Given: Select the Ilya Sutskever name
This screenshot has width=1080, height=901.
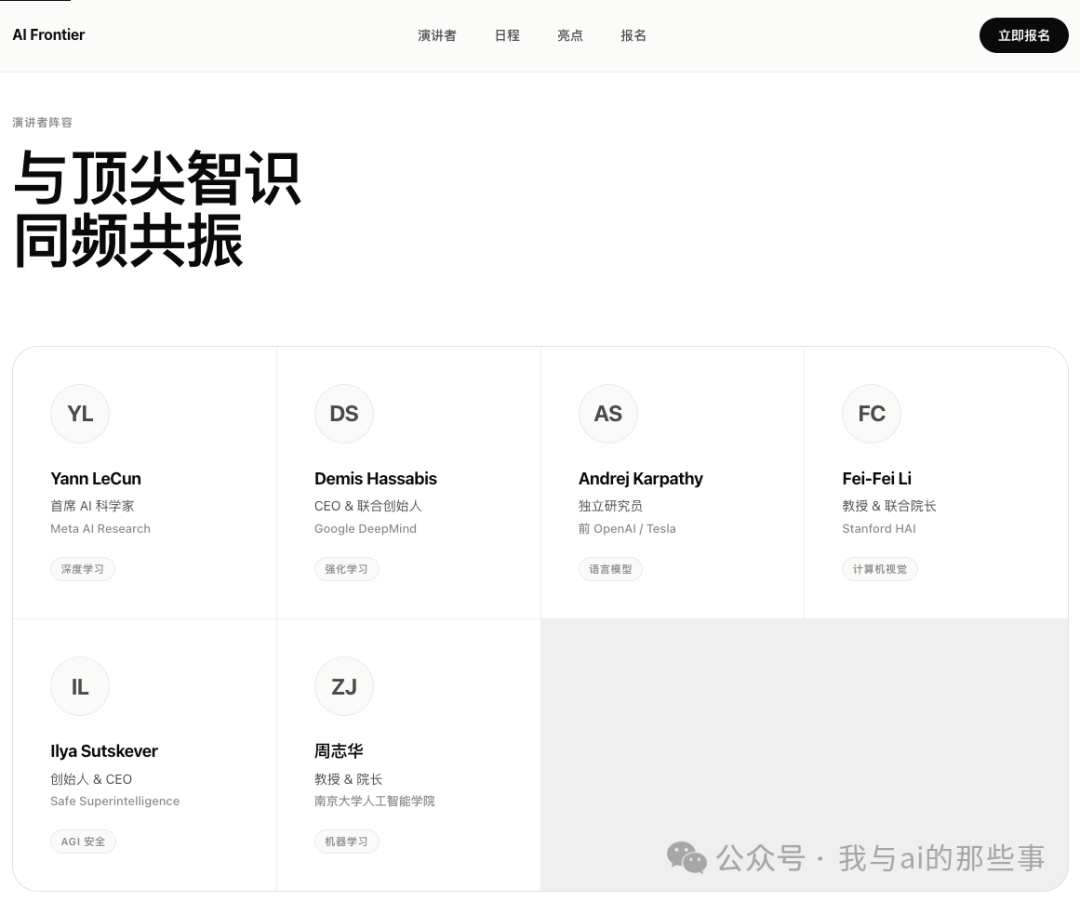Looking at the screenshot, I should [104, 751].
